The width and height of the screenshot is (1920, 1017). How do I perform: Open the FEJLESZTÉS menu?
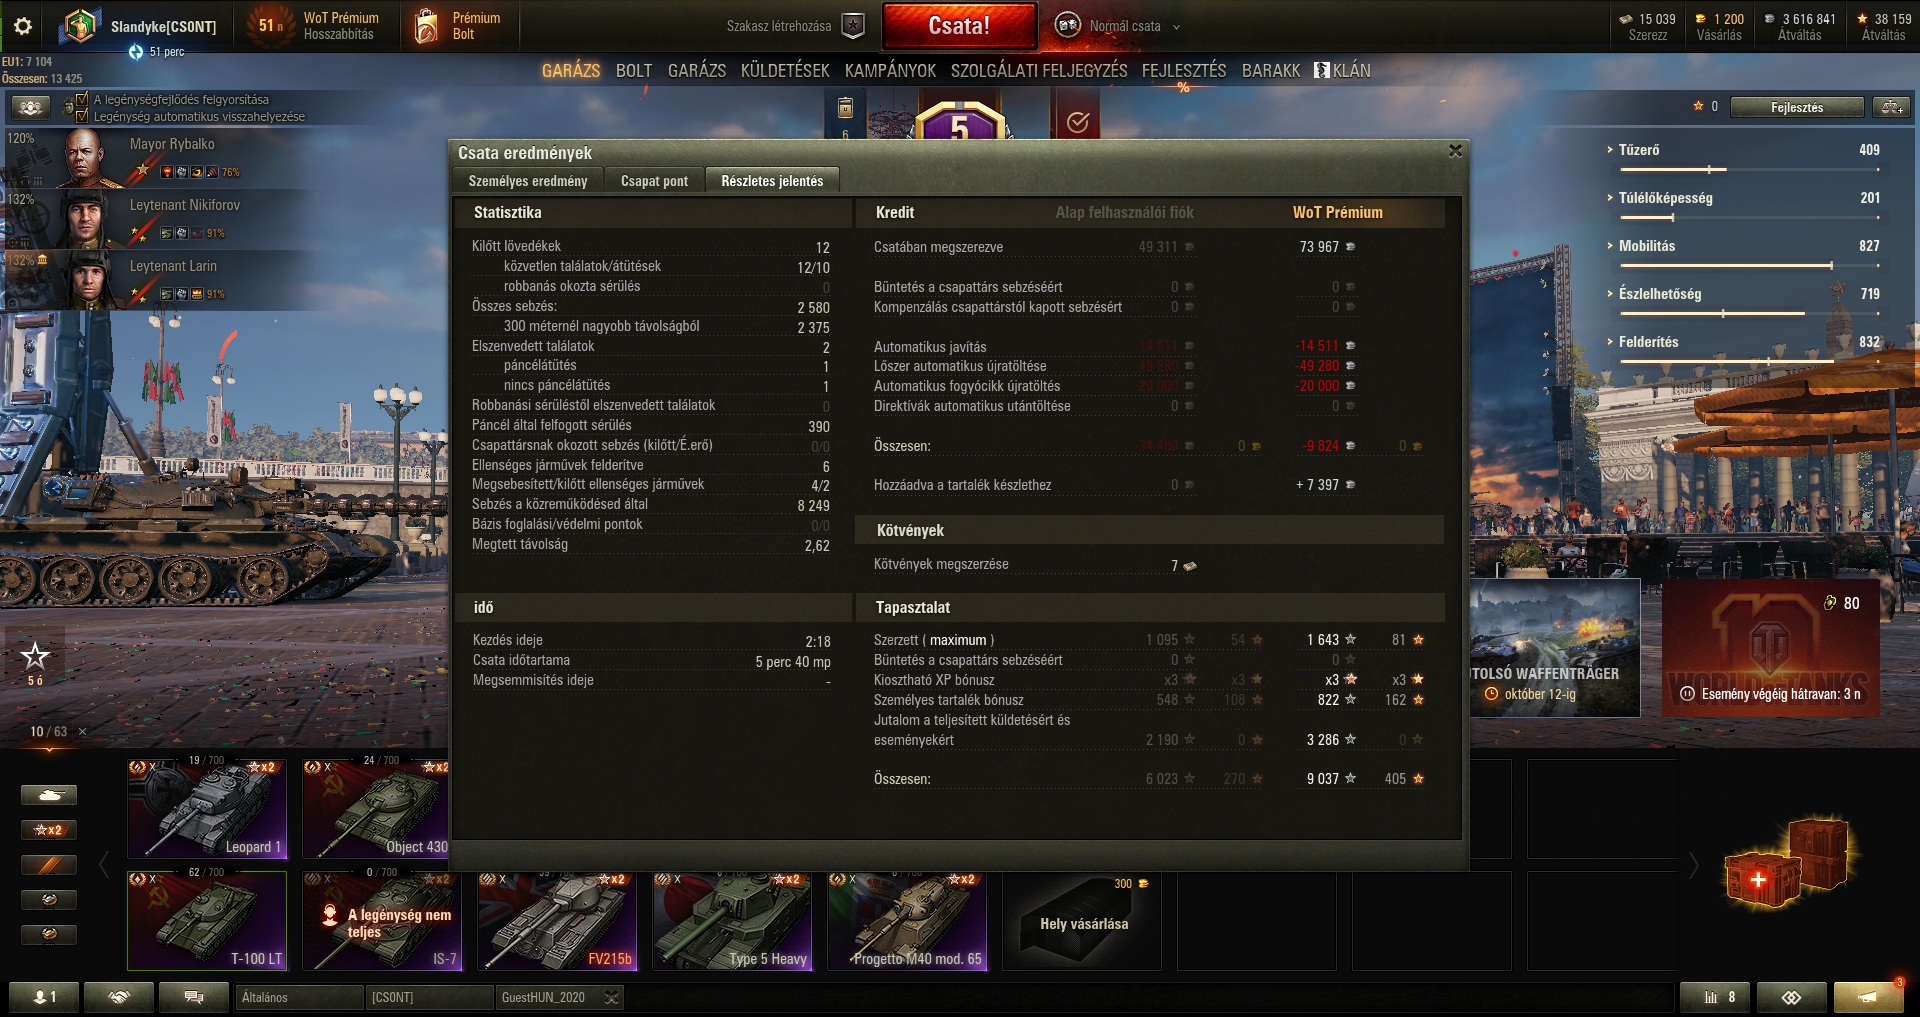pos(1184,71)
